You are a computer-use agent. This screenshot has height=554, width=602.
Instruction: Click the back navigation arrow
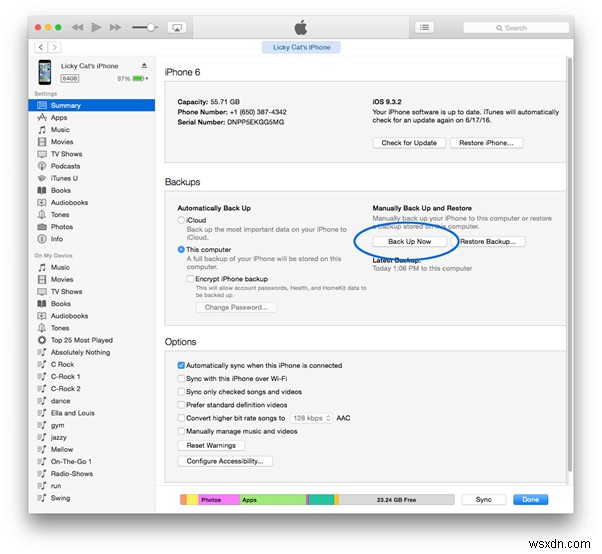(x=41, y=47)
